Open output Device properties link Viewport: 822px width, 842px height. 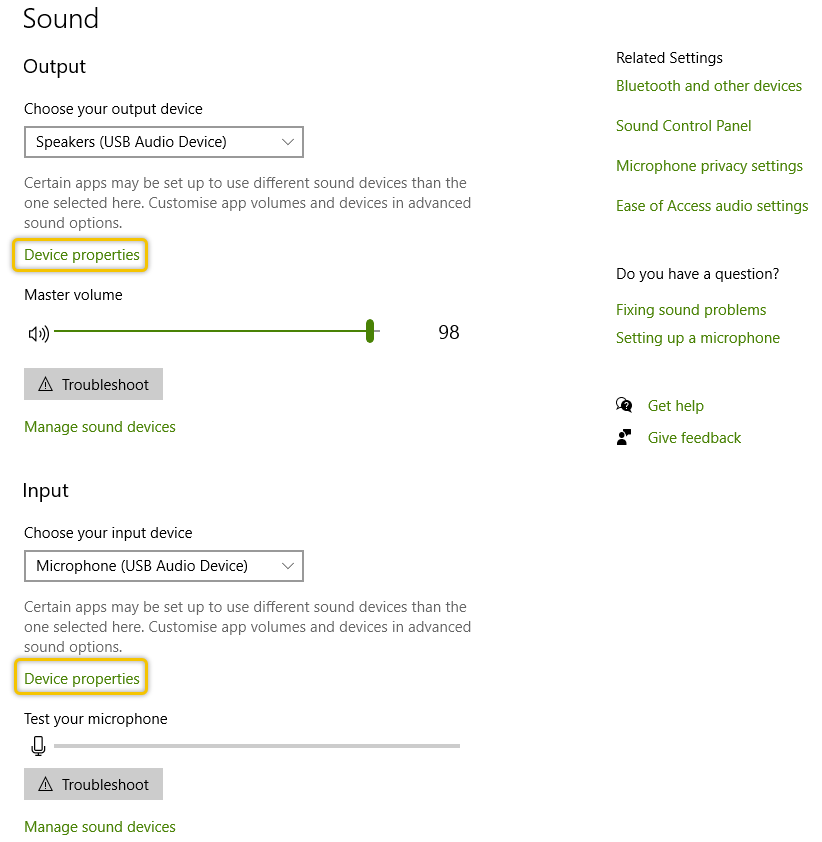point(82,255)
